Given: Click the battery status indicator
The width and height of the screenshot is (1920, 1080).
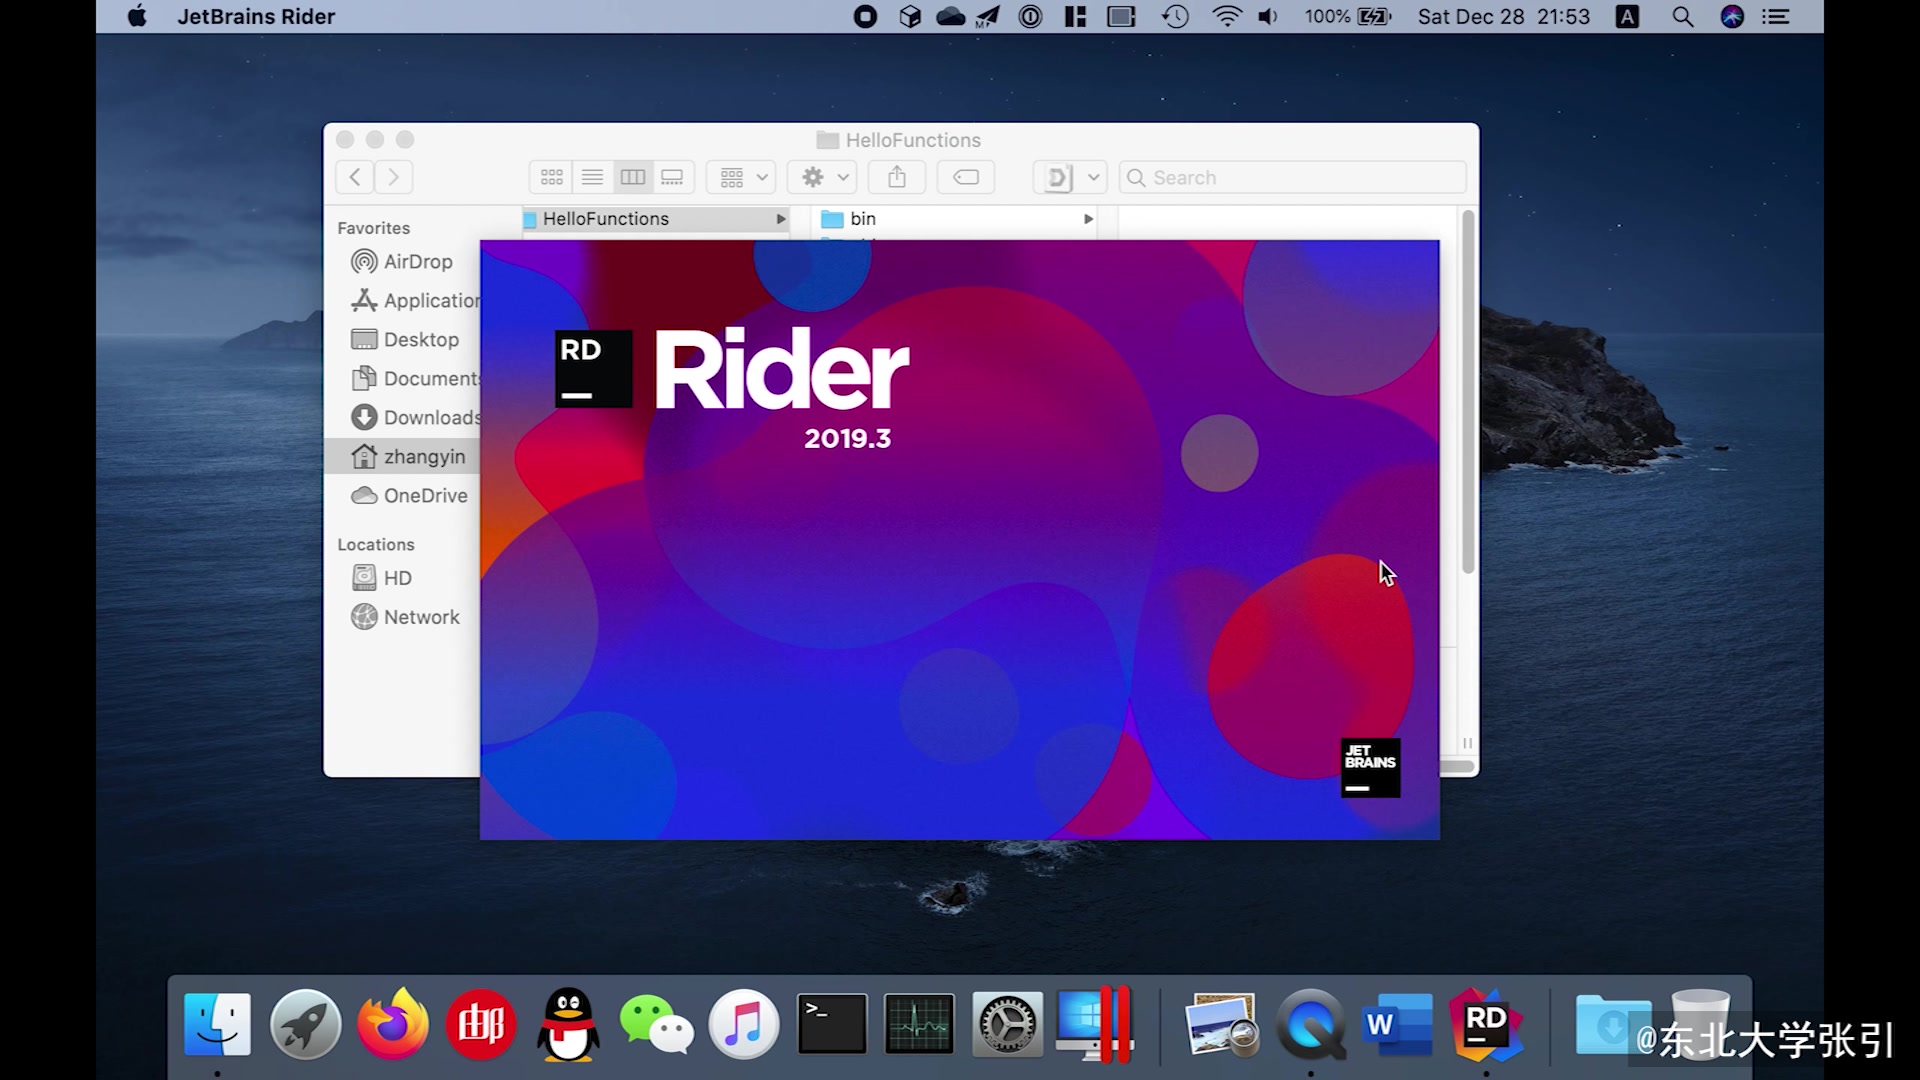Looking at the screenshot, I should click(x=1347, y=16).
